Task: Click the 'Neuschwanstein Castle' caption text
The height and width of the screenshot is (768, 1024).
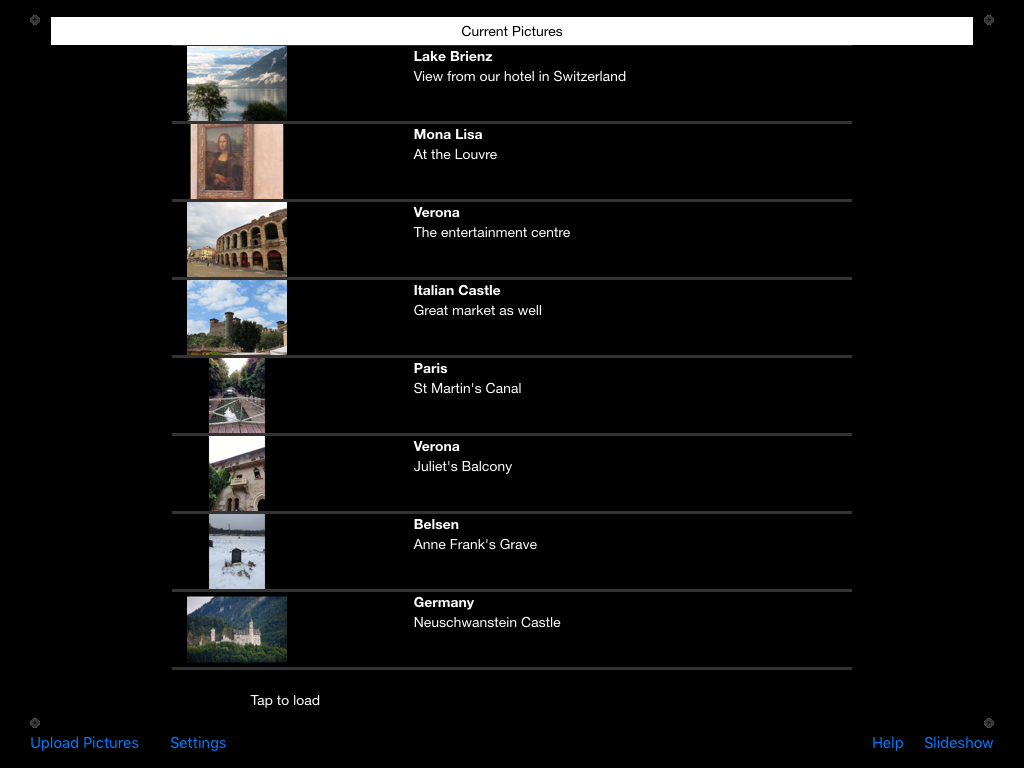Action: (487, 623)
